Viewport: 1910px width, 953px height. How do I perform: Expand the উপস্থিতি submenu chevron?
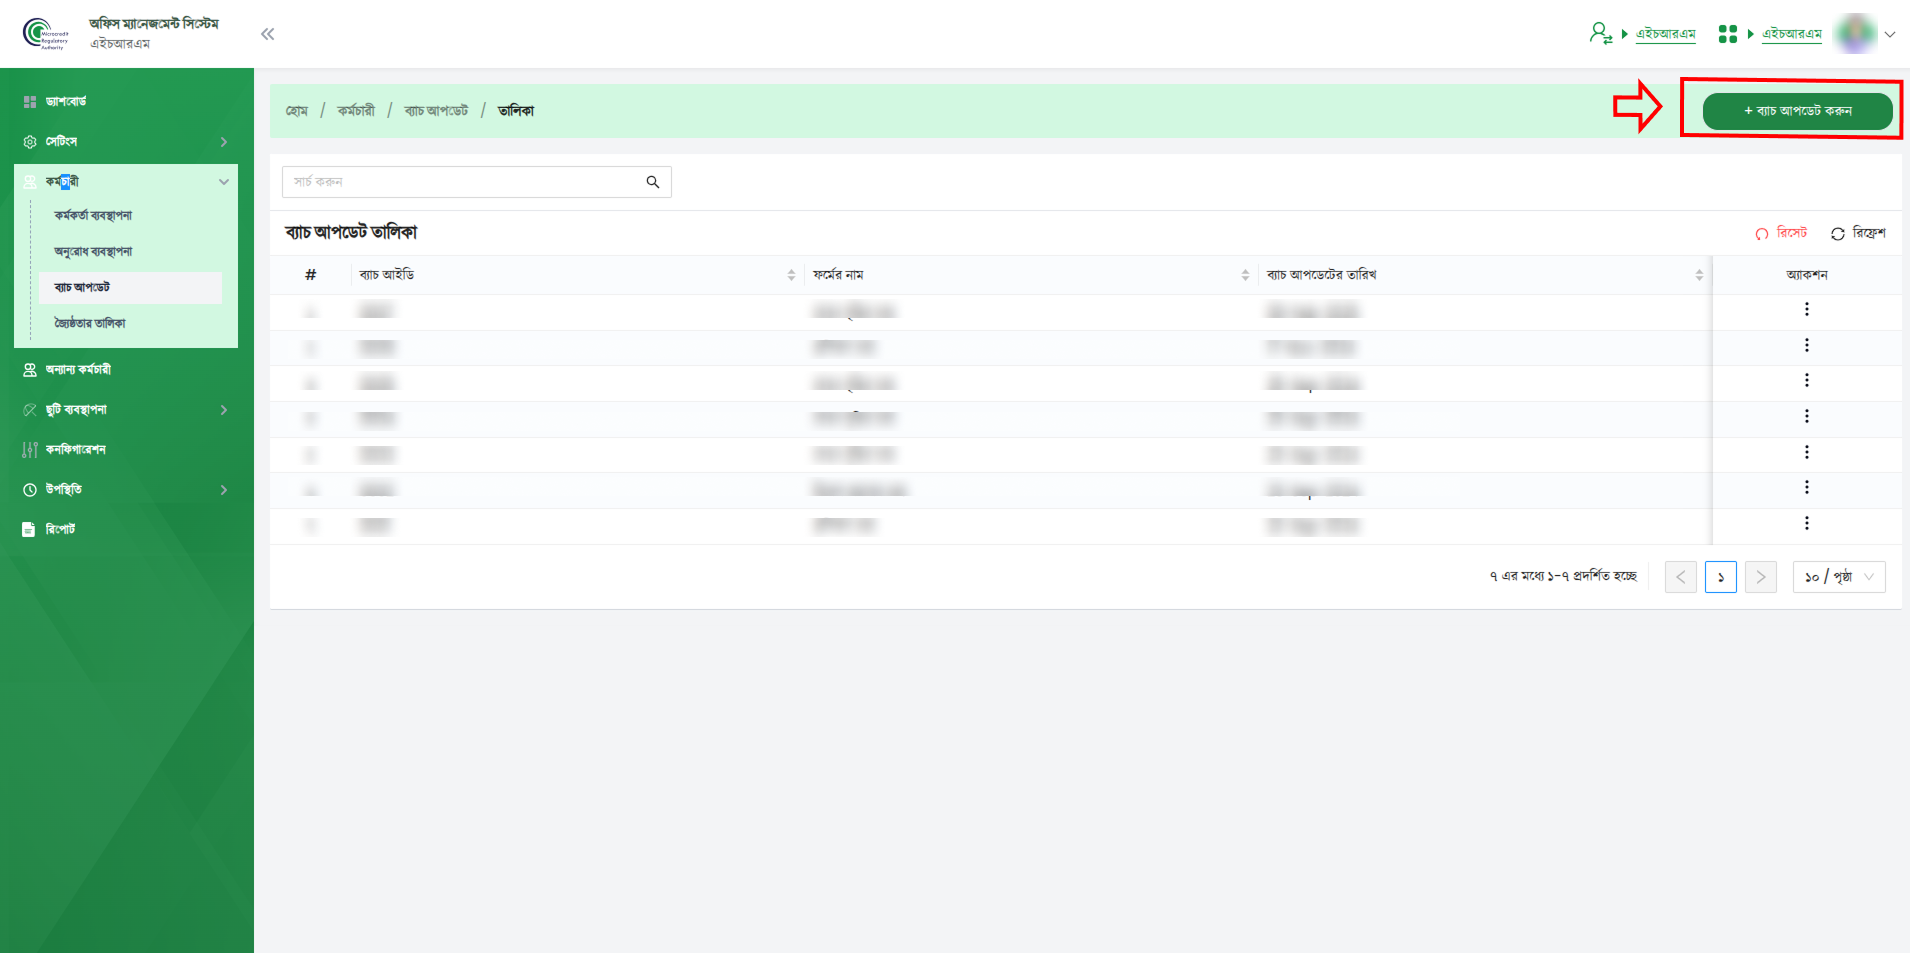pyautogui.click(x=223, y=490)
